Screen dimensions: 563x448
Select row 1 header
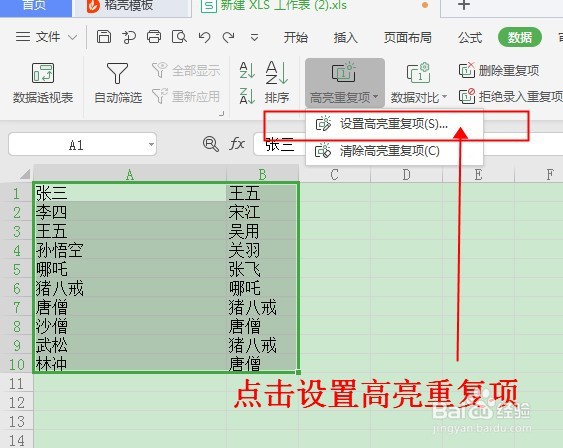pos(17,194)
